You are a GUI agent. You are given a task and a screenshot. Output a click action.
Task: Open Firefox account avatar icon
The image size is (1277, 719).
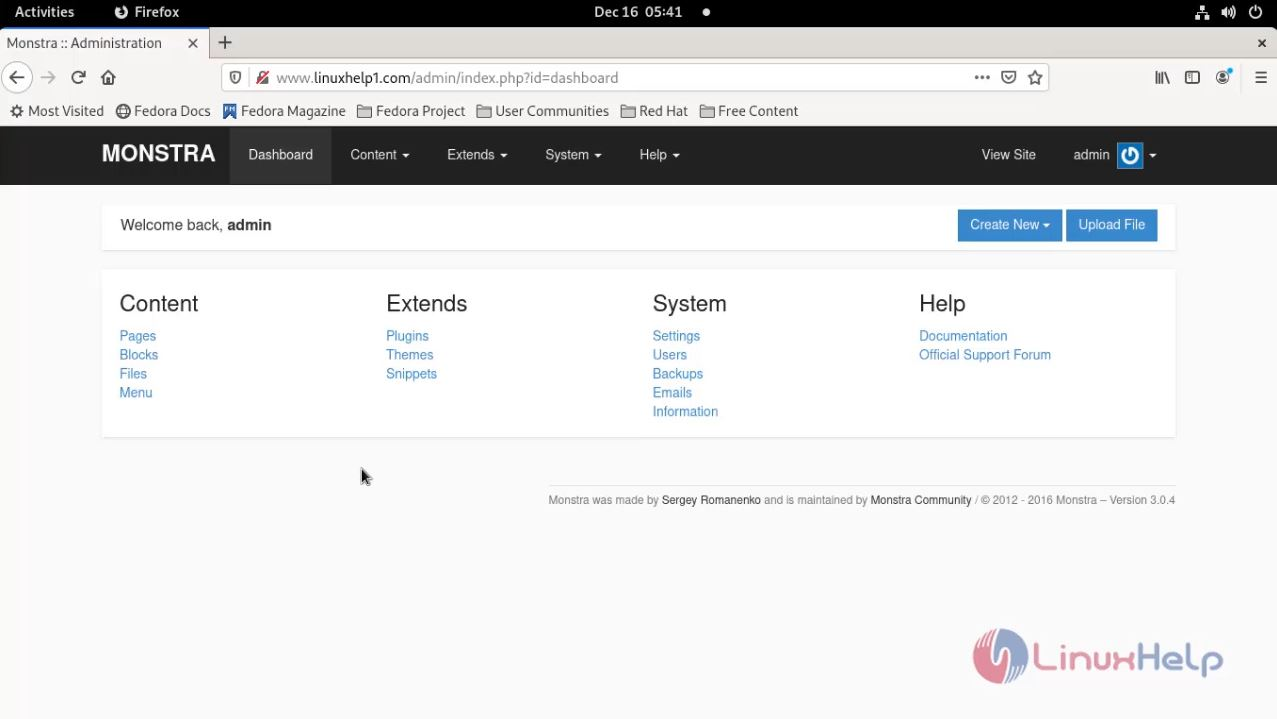[1223, 77]
